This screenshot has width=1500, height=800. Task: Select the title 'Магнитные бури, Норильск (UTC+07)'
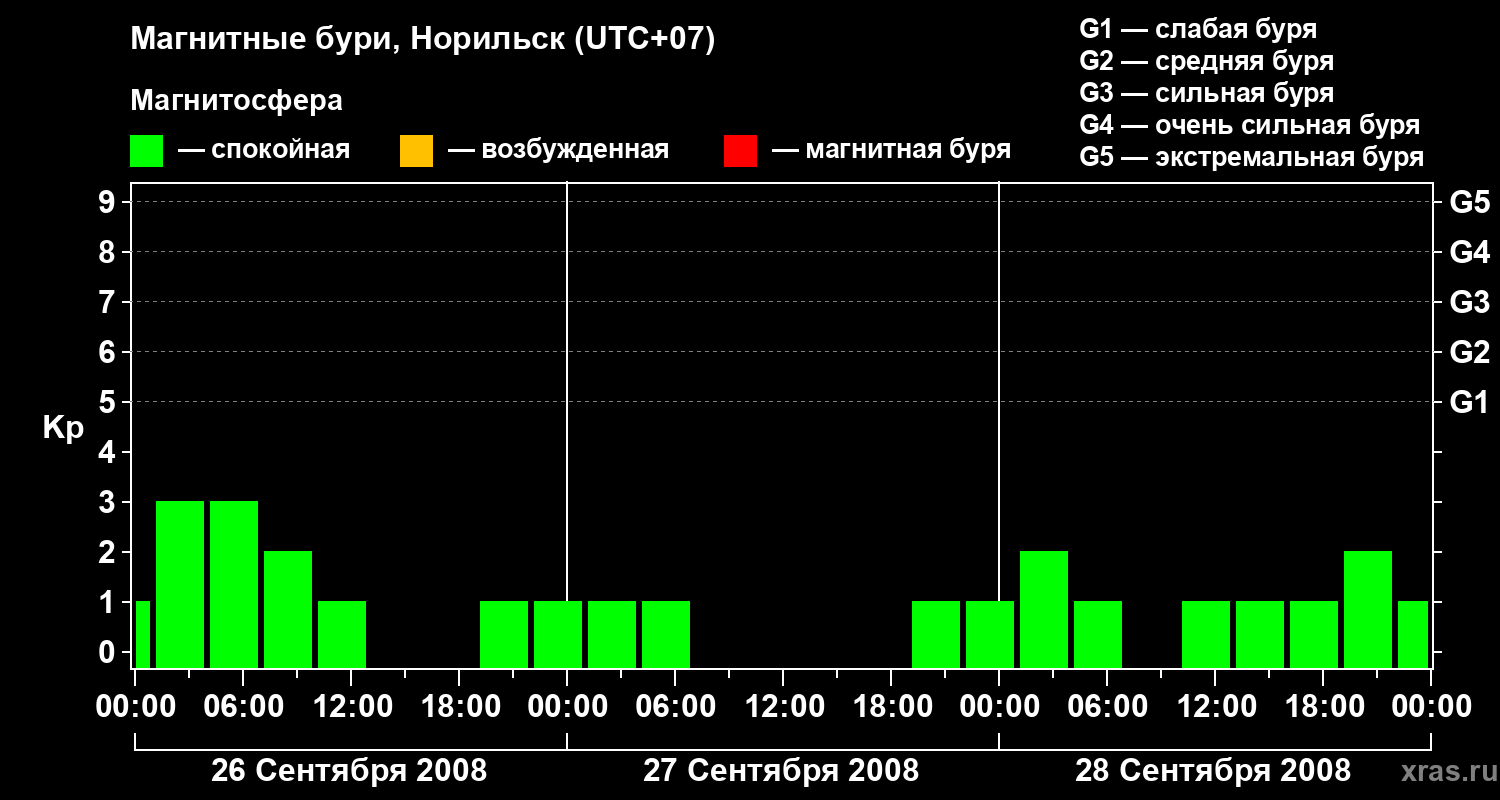coord(423,40)
